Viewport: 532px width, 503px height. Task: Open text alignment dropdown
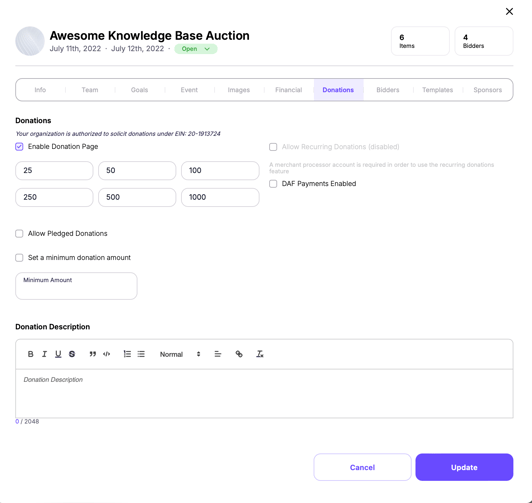coord(218,354)
